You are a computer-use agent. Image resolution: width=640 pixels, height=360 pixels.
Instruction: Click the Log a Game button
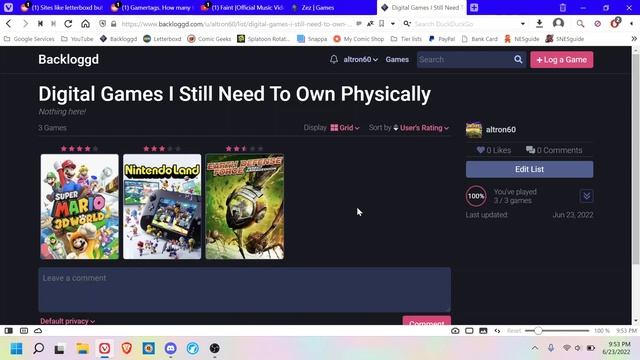click(562, 60)
